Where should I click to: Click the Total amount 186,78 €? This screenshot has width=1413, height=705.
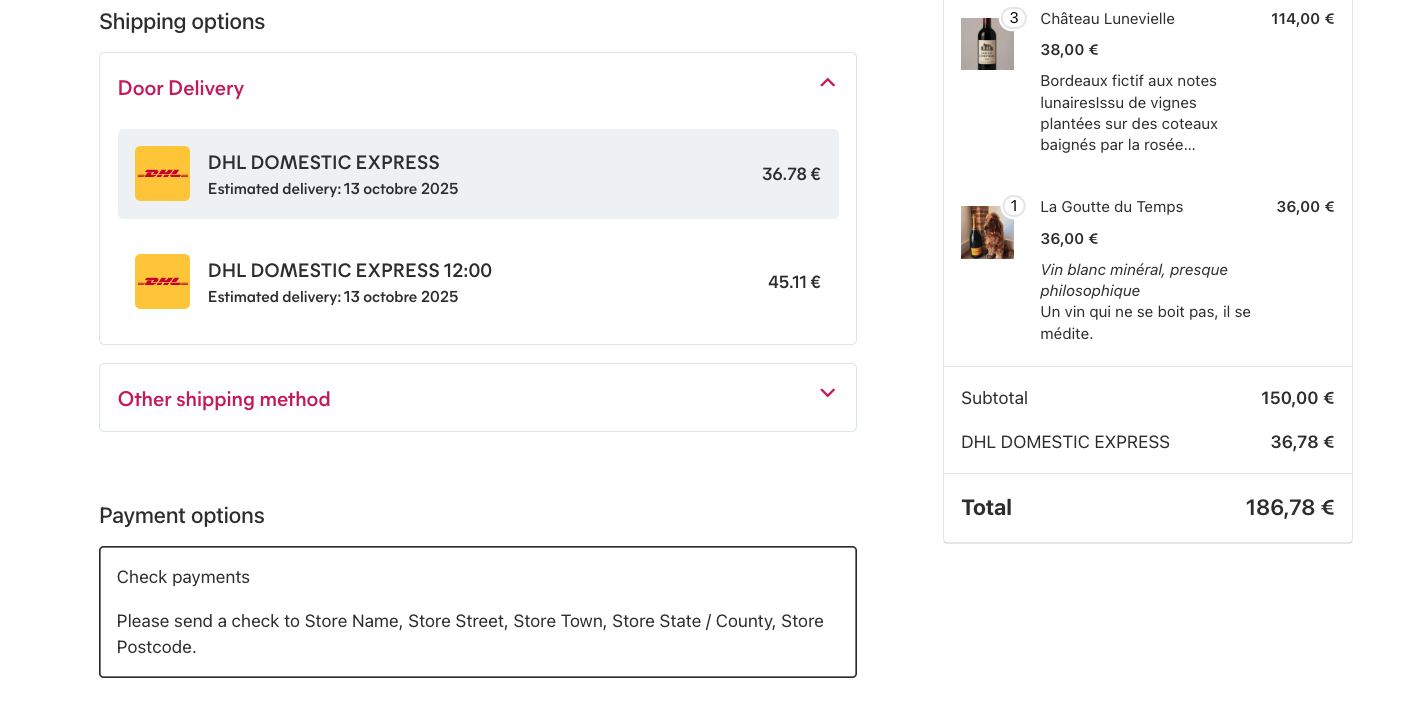[x=1289, y=508]
